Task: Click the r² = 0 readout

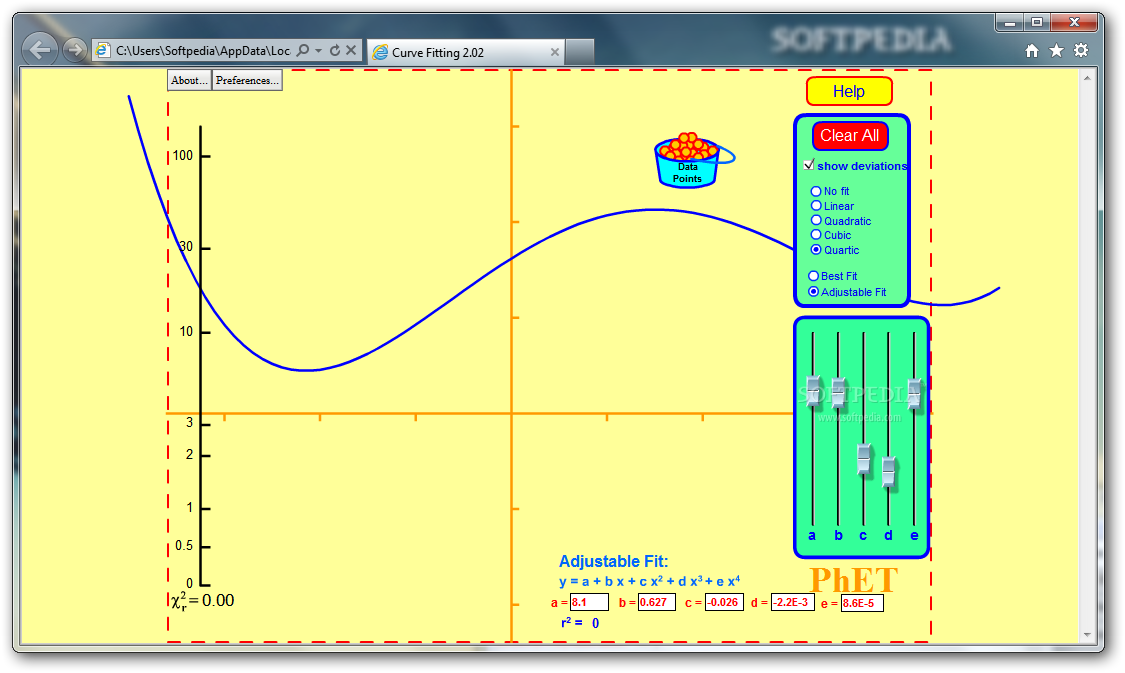Action: pyautogui.click(x=580, y=623)
